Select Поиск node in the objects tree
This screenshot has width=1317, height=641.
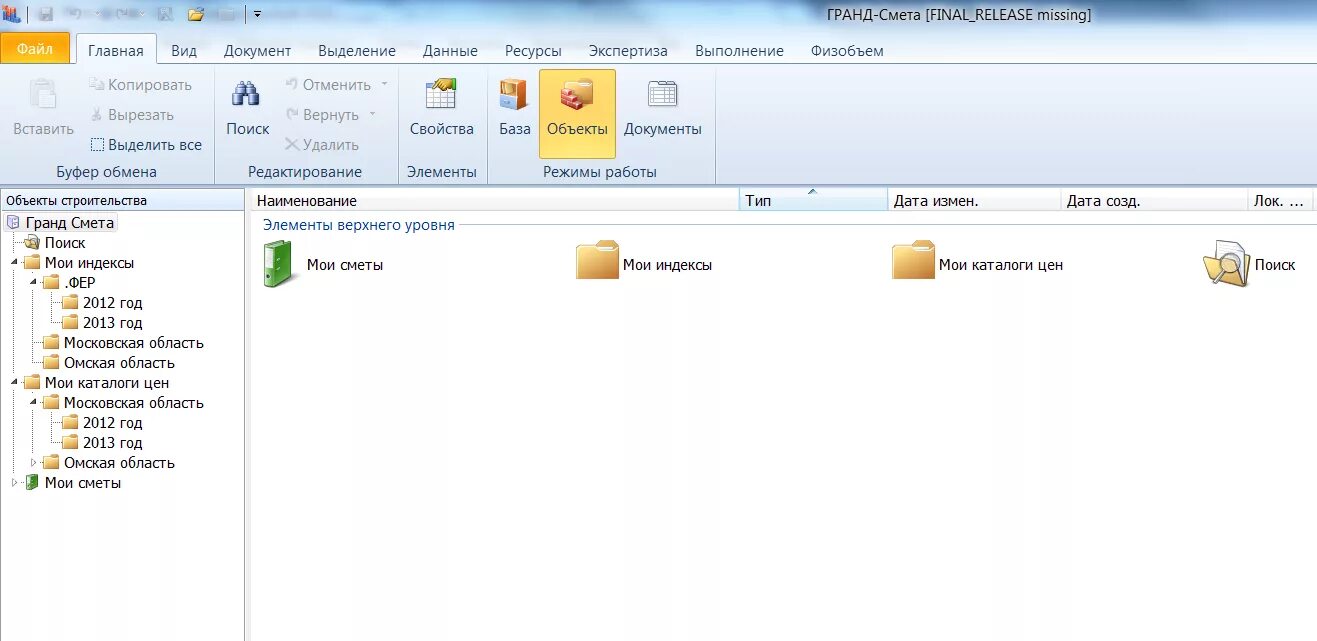tap(64, 243)
